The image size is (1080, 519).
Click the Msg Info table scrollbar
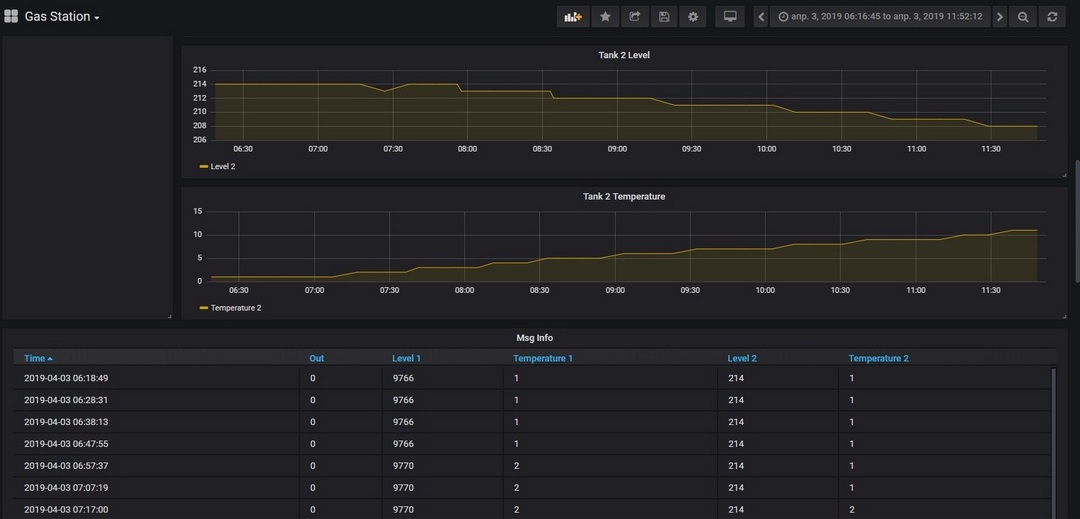(x=1053, y=443)
